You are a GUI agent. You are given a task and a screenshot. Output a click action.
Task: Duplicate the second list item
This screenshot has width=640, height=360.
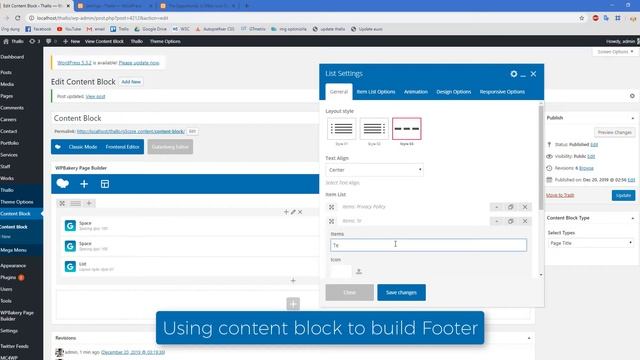click(x=511, y=221)
